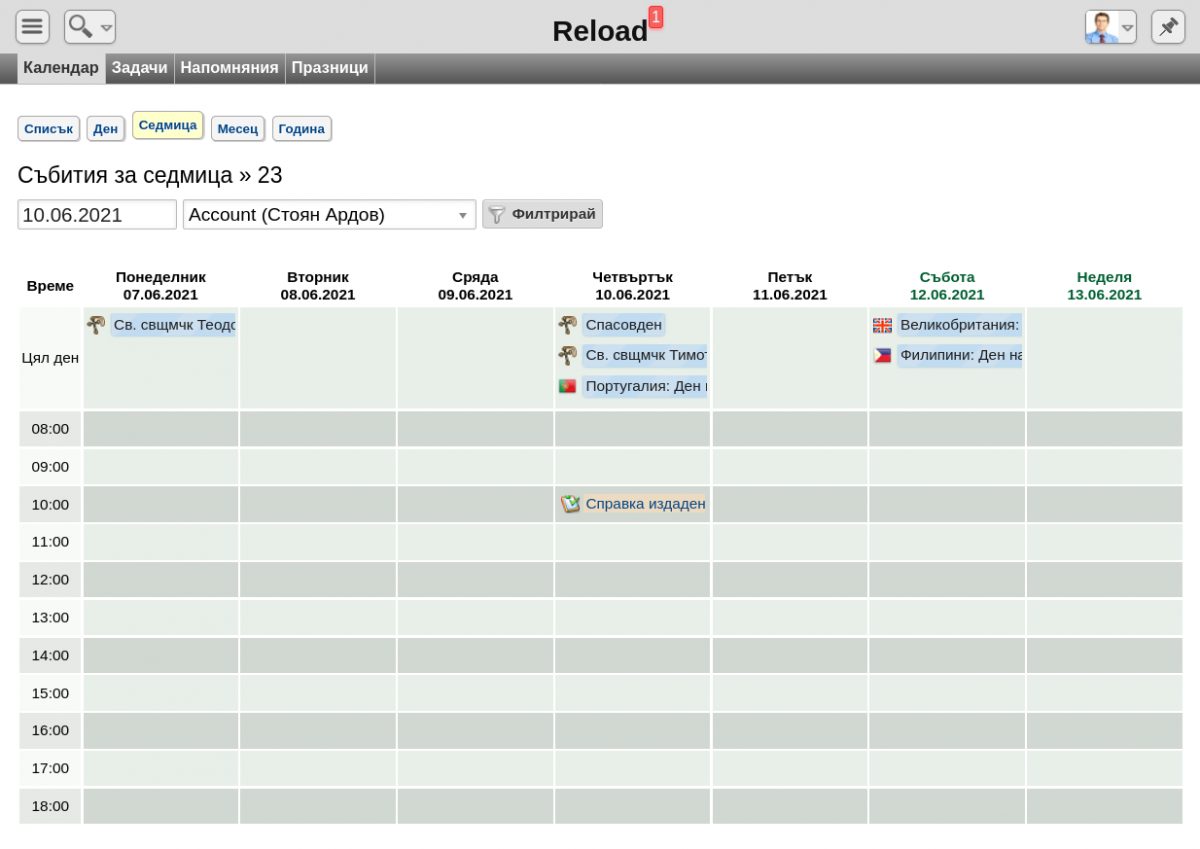Click the UK flag icon on Saturday
Viewport: 1200px width, 849px height.
pyautogui.click(x=882, y=325)
